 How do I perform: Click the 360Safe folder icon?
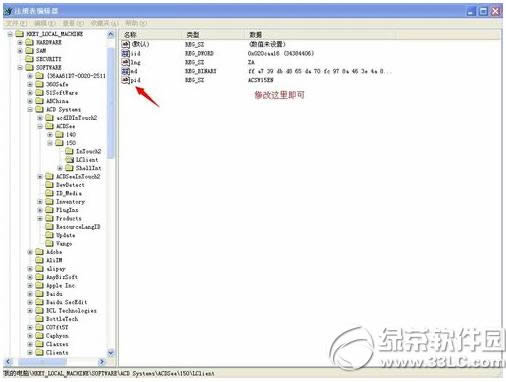coord(40,84)
